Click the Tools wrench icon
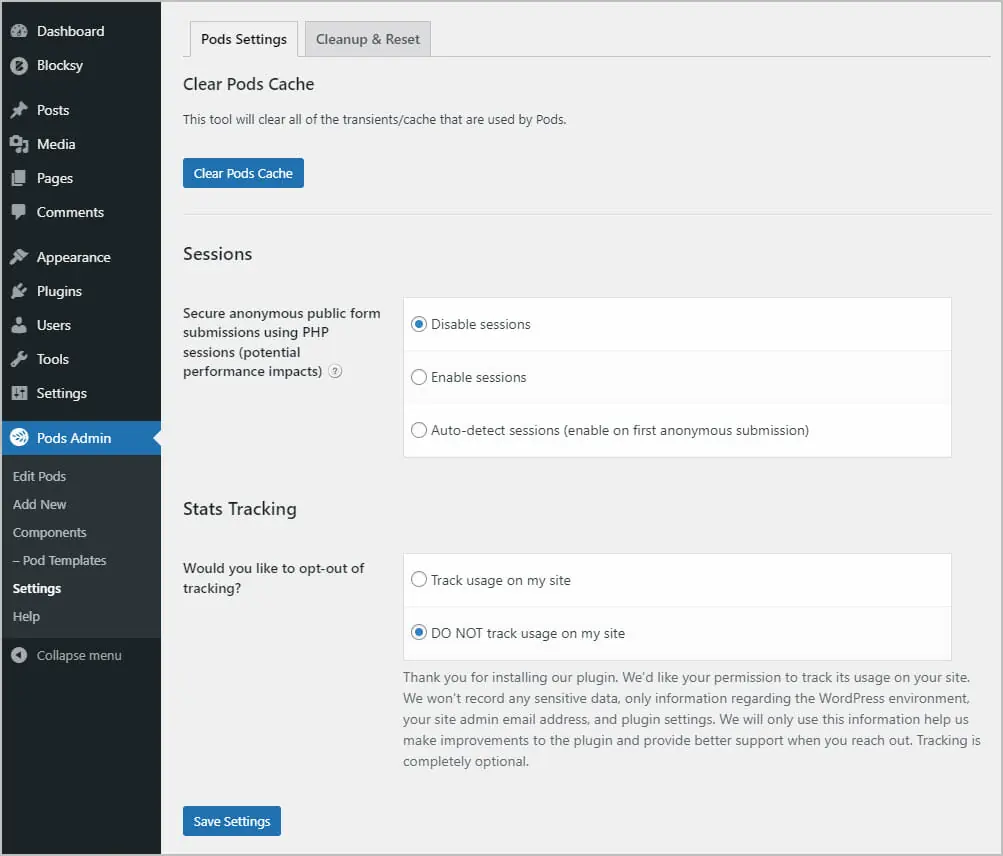This screenshot has height=856, width=1003. (x=19, y=359)
